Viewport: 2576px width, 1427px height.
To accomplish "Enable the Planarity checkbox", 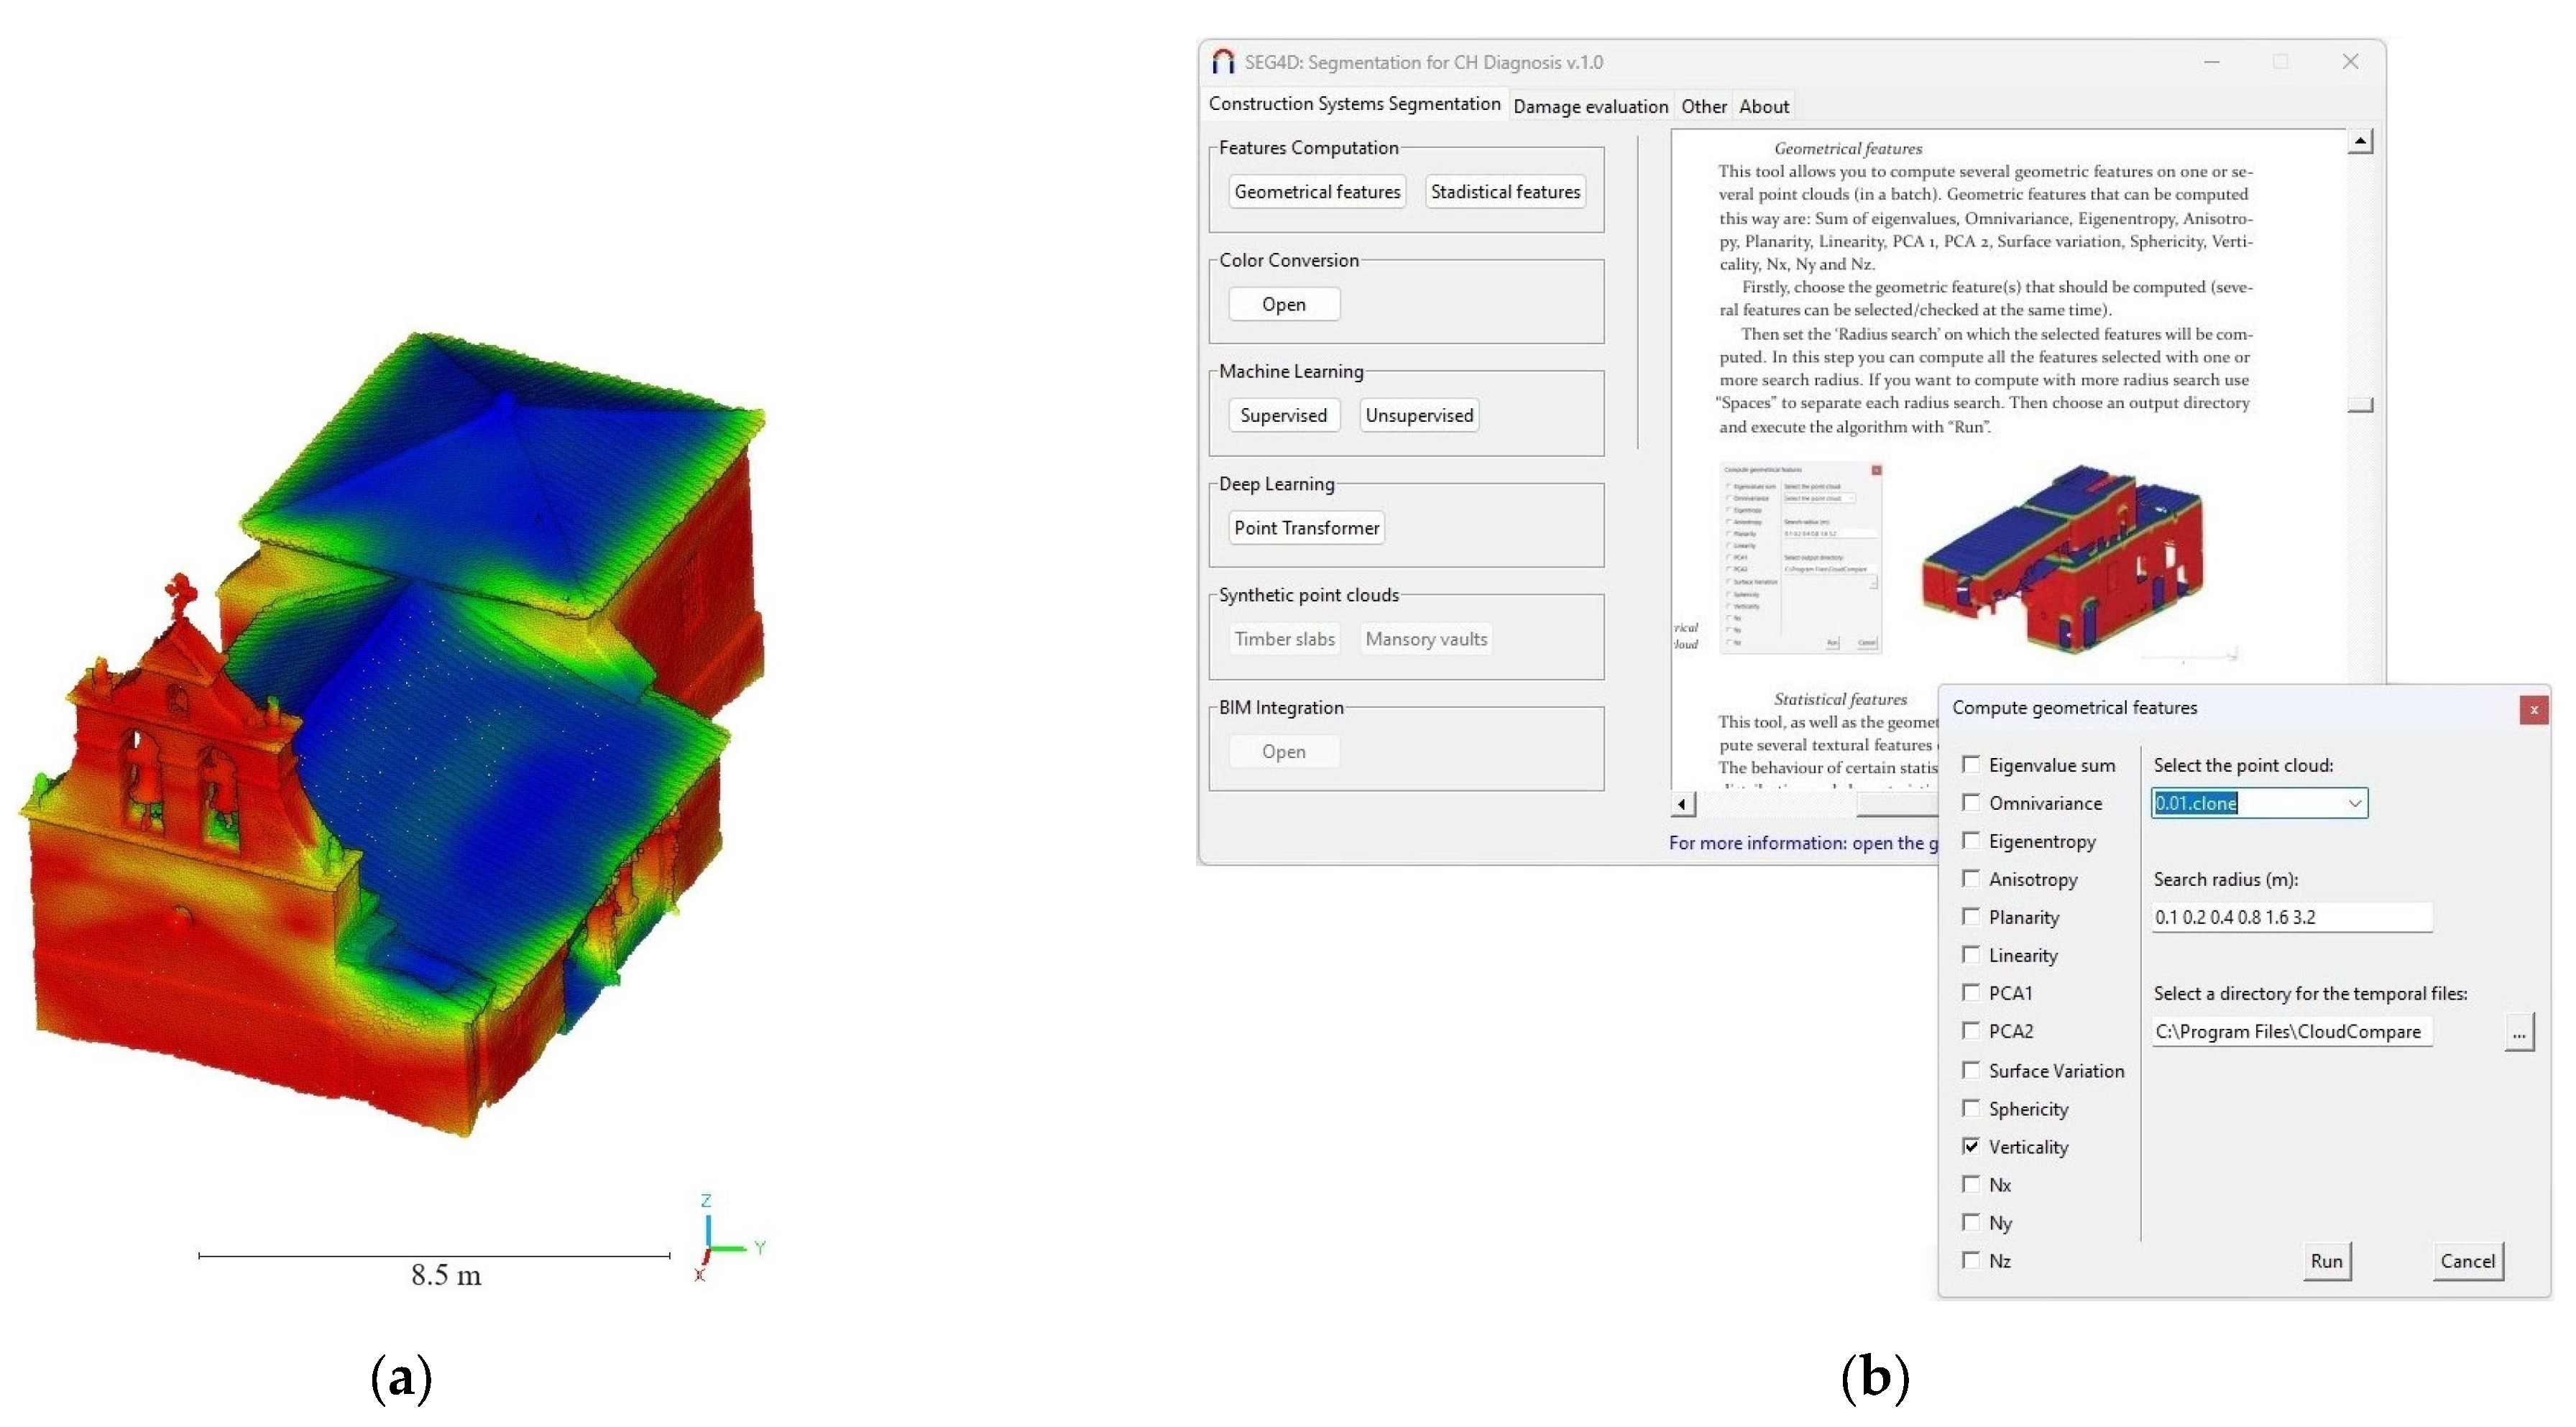I will 1970,916.
